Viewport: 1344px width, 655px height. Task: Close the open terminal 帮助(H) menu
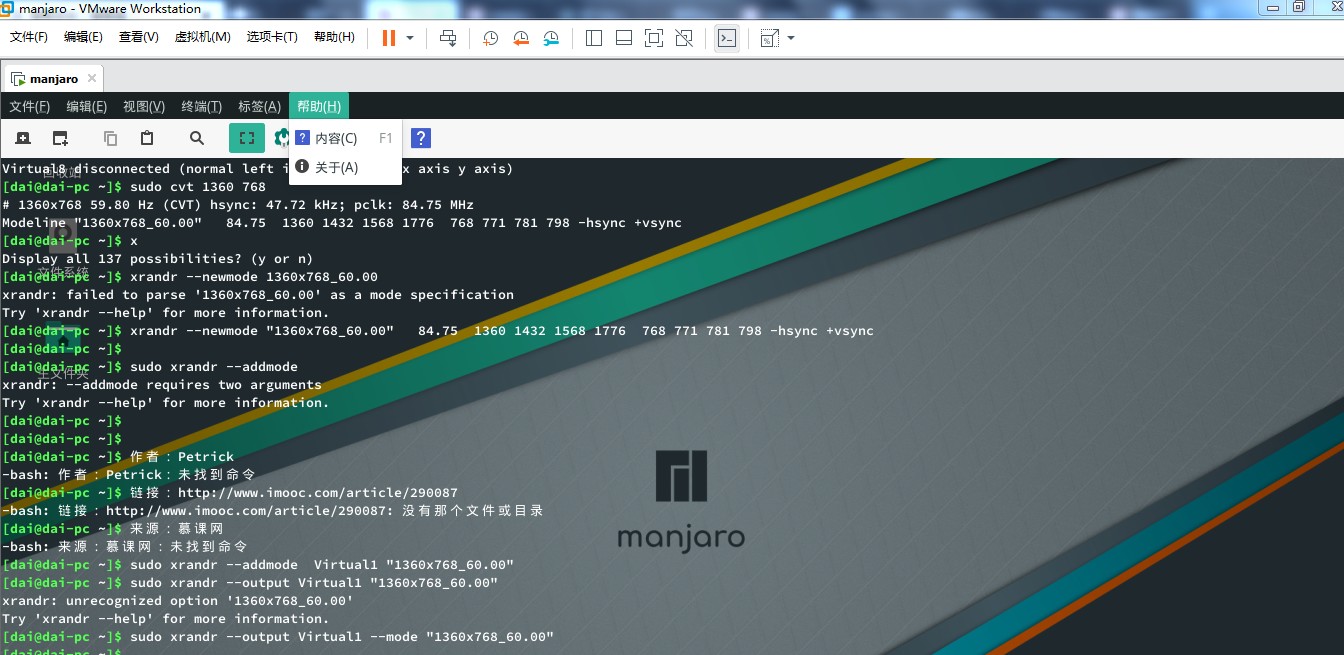[319, 106]
